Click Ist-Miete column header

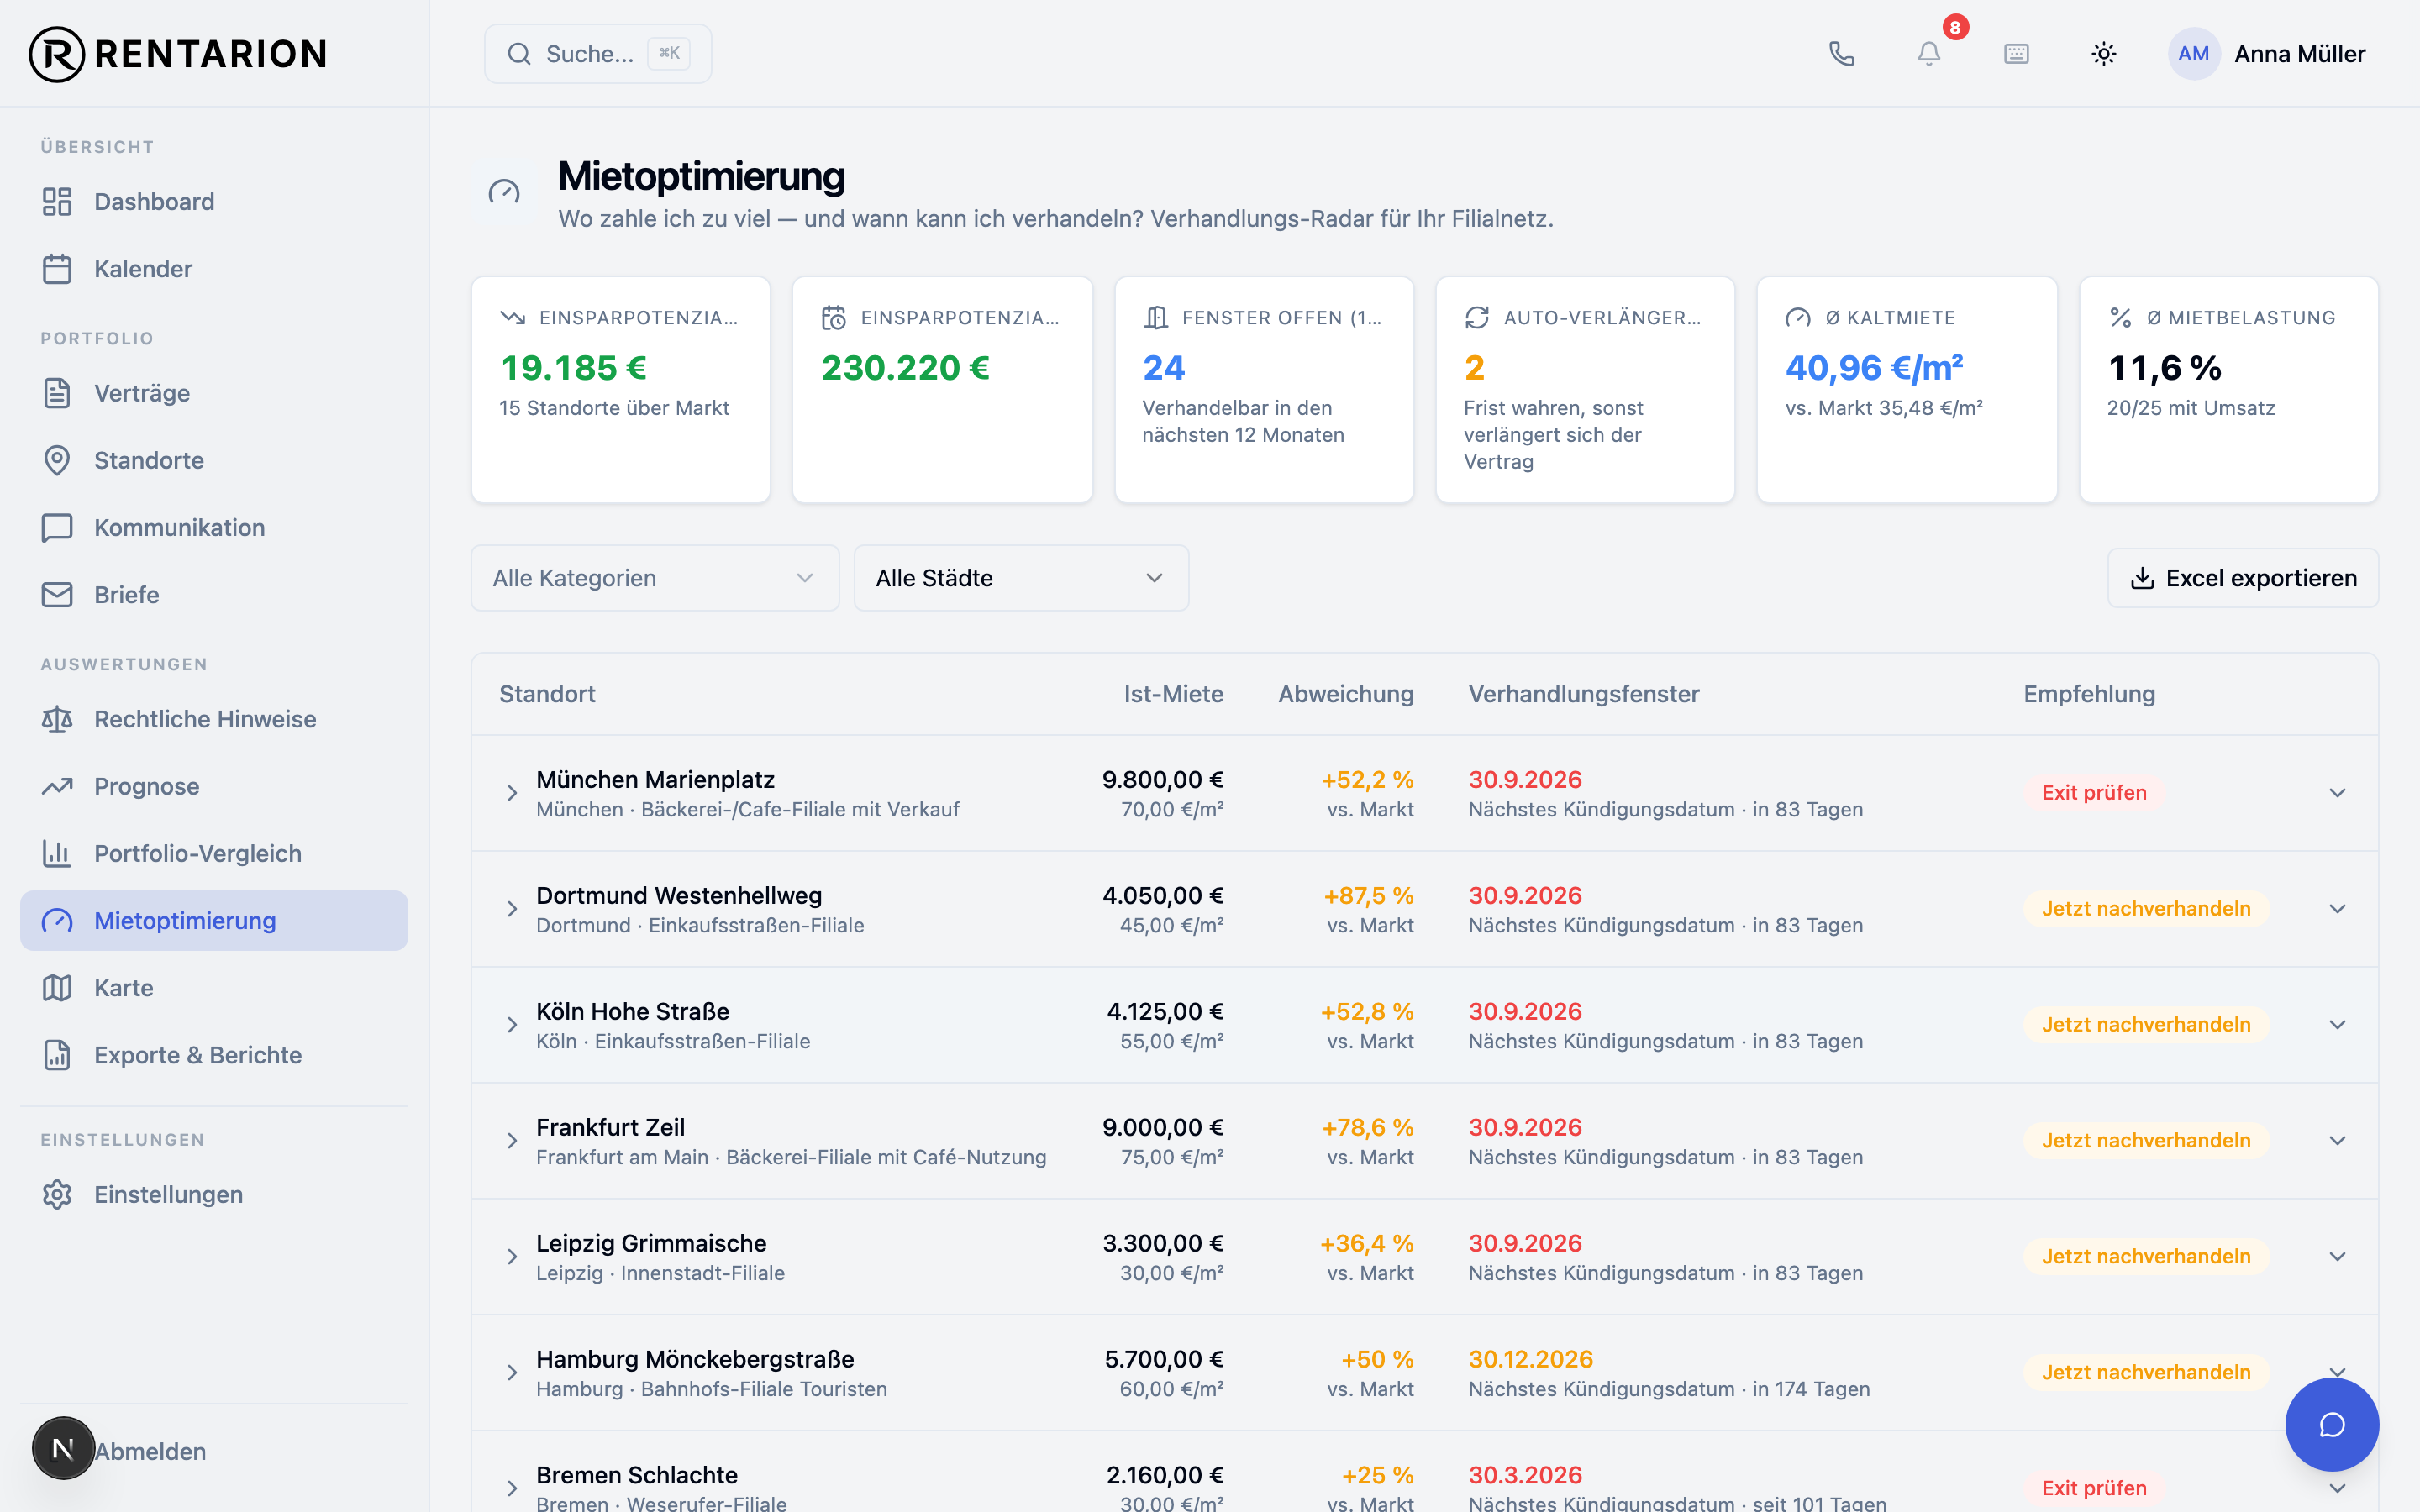tap(1173, 694)
